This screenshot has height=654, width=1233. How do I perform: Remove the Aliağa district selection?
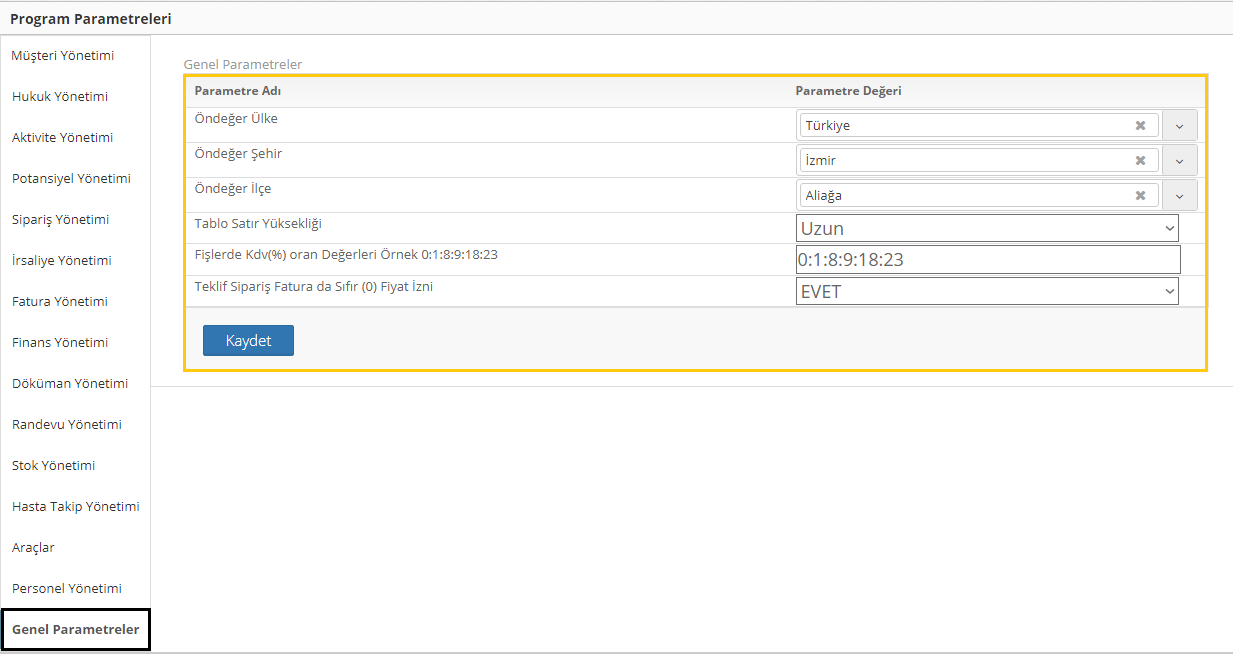tap(1140, 196)
